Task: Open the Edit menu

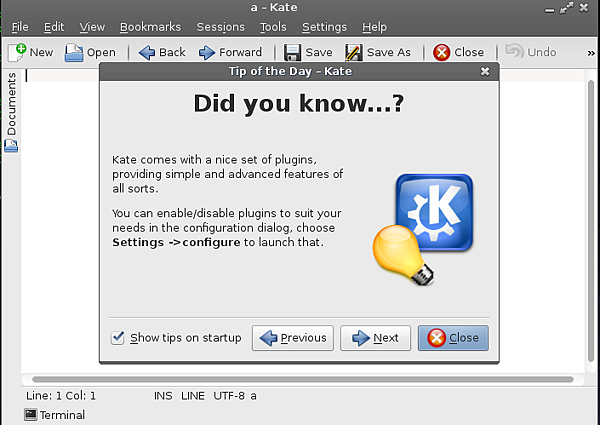Action: click(x=54, y=27)
